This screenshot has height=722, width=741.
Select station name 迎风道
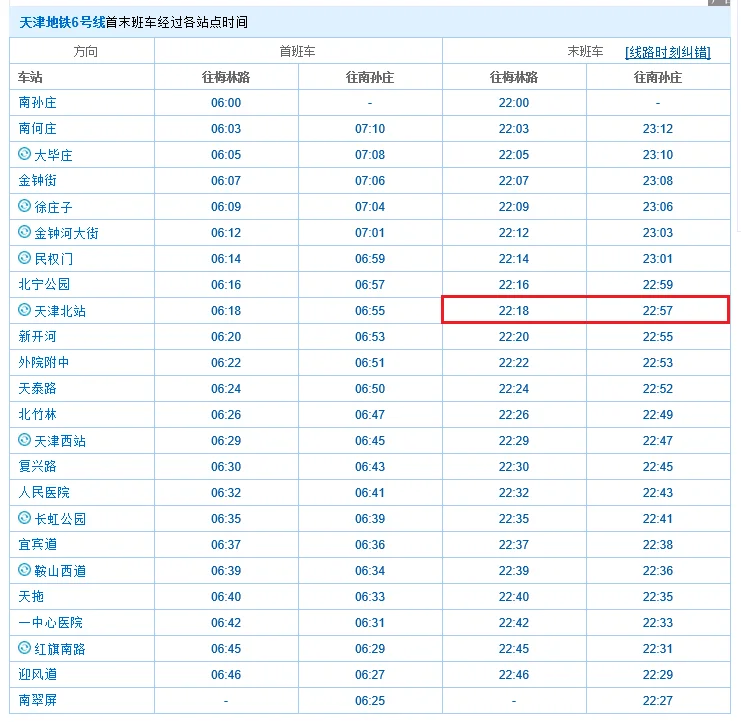37,674
